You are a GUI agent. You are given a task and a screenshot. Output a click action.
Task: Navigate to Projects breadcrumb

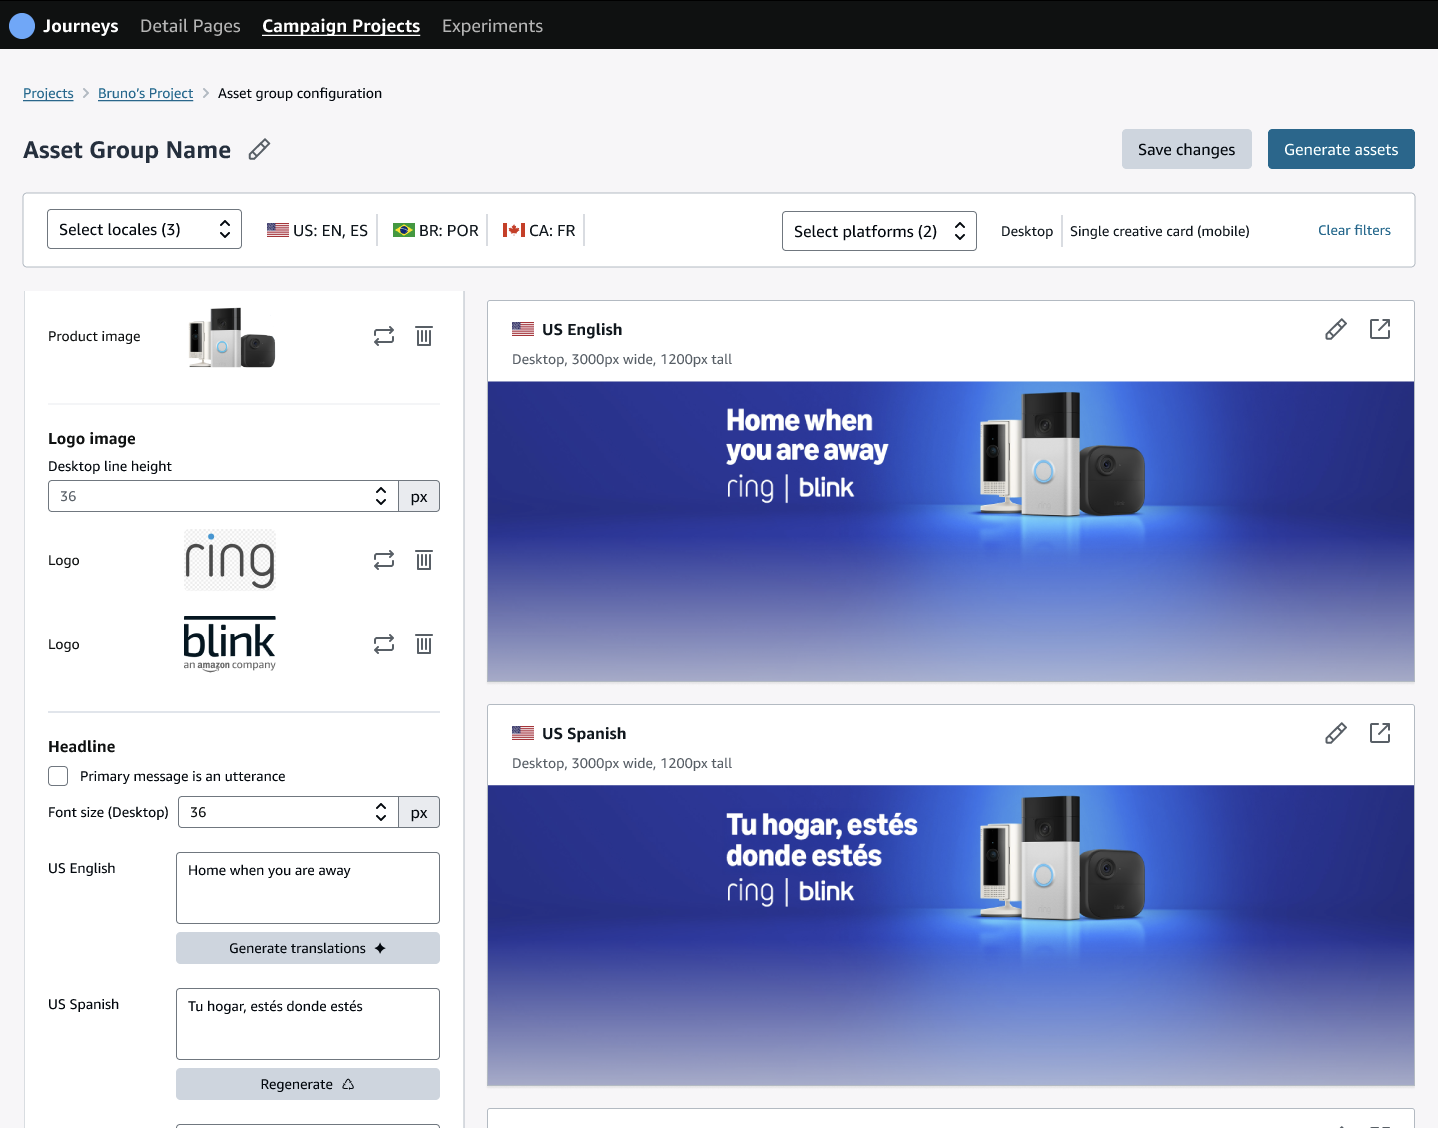point(48,93)
